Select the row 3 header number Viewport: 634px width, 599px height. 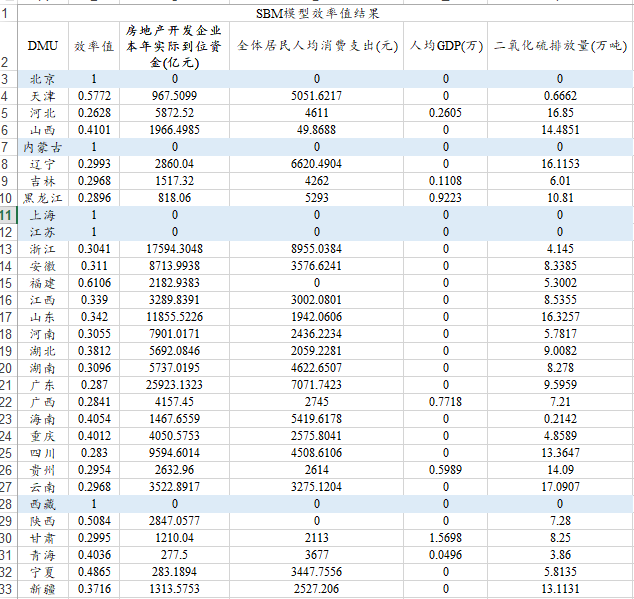[6, 79]
